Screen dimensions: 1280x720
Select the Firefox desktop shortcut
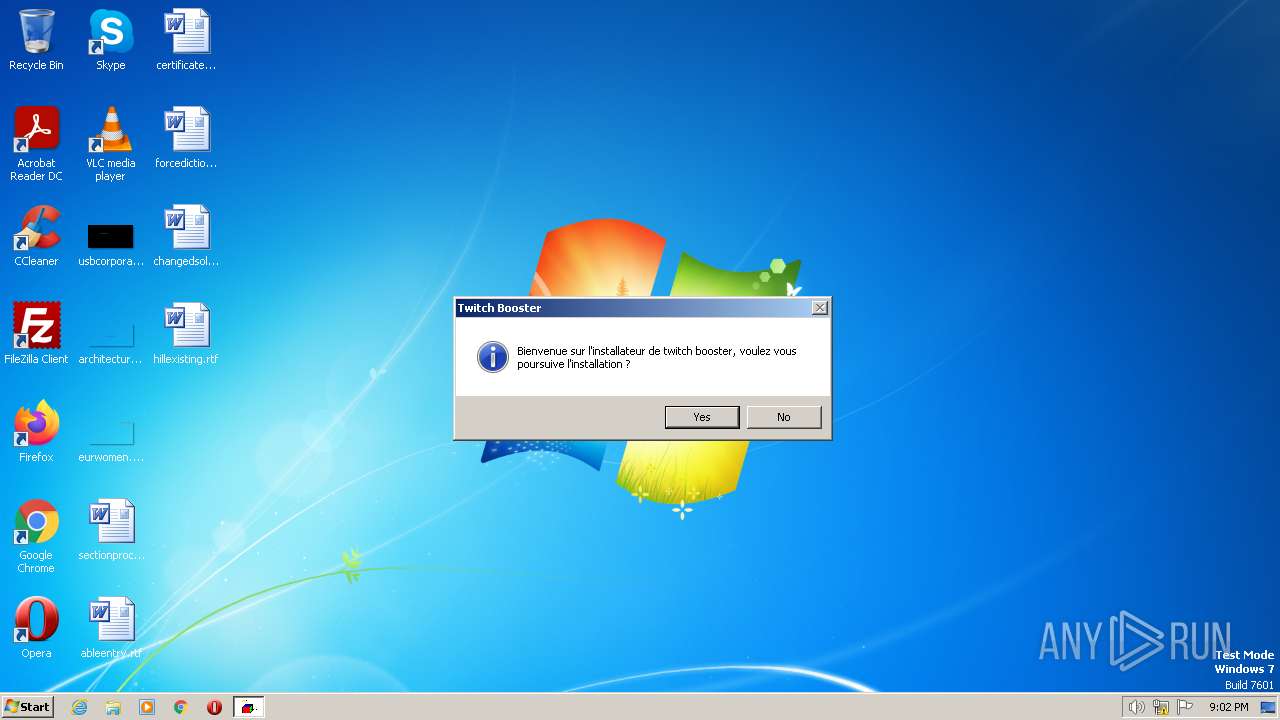36,432
